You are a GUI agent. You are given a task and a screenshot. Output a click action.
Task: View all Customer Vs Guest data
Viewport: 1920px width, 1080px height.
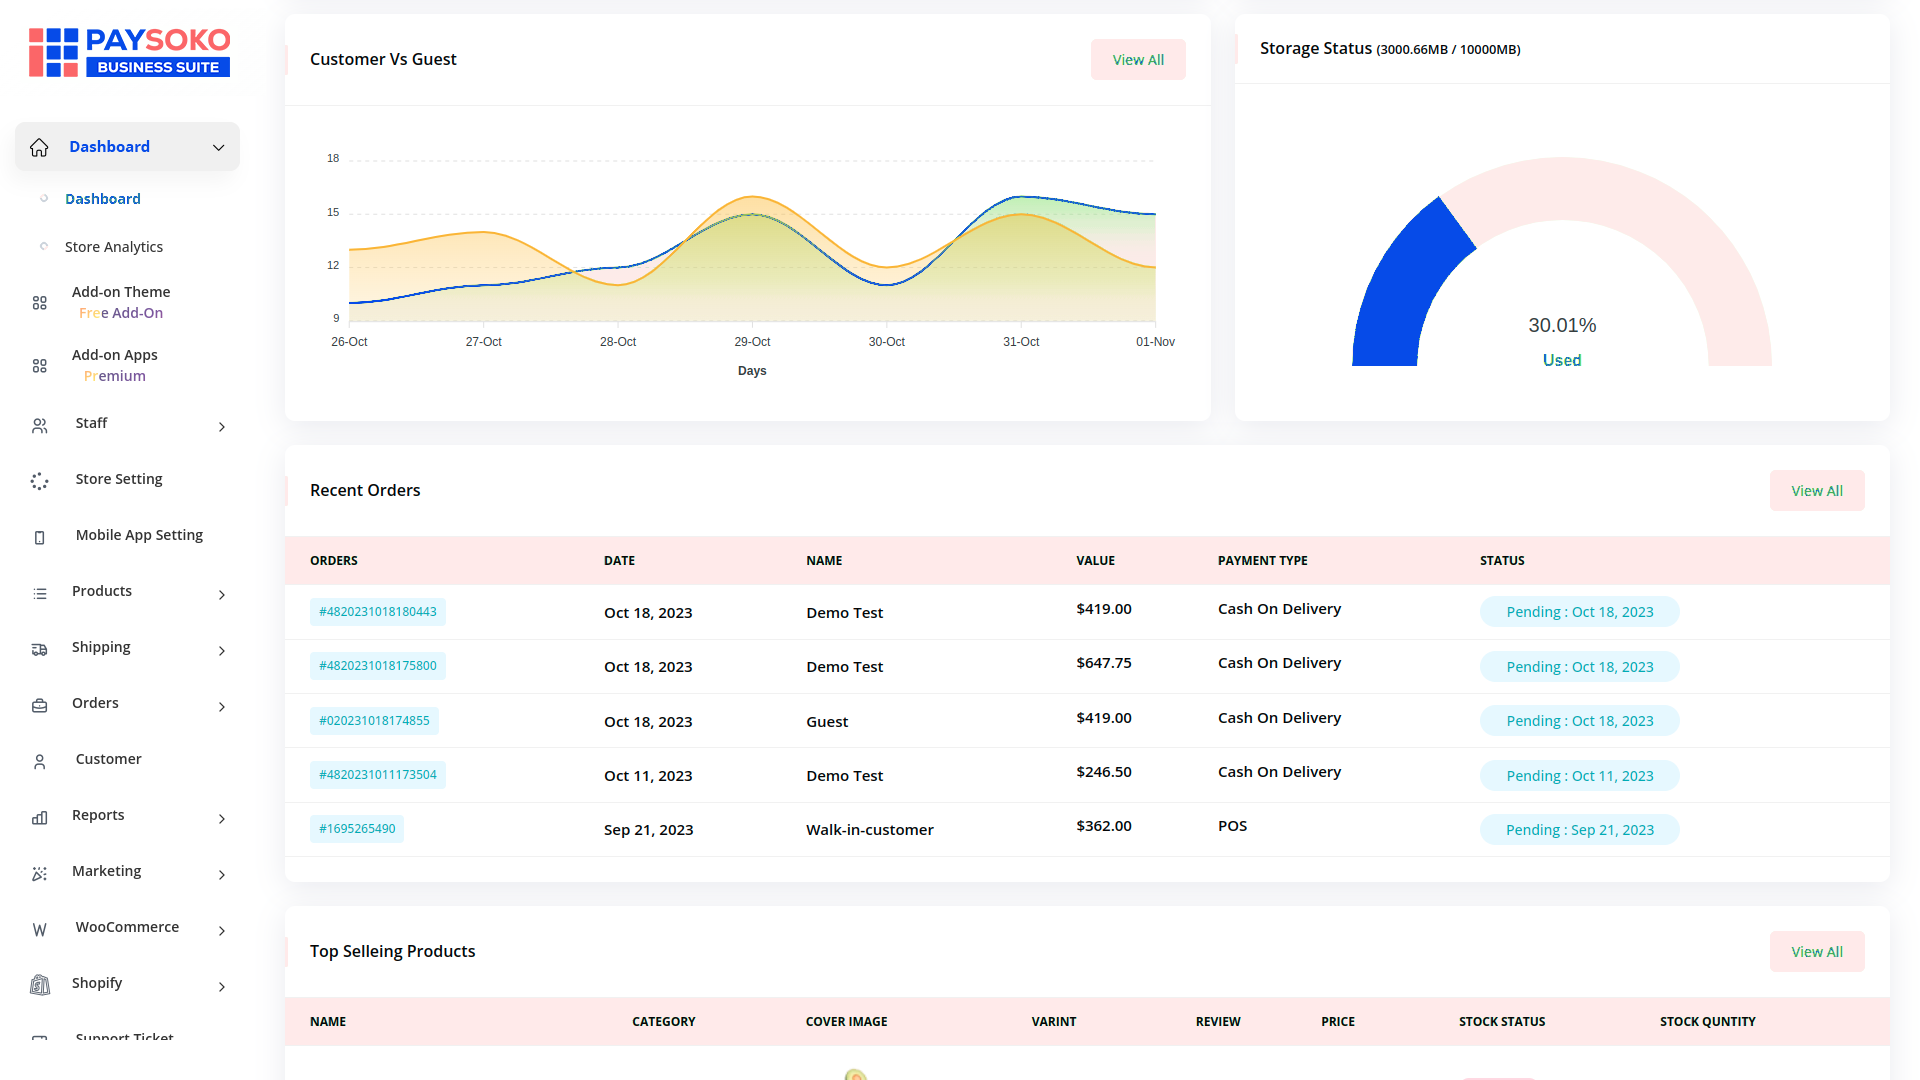coord(1138,60)
